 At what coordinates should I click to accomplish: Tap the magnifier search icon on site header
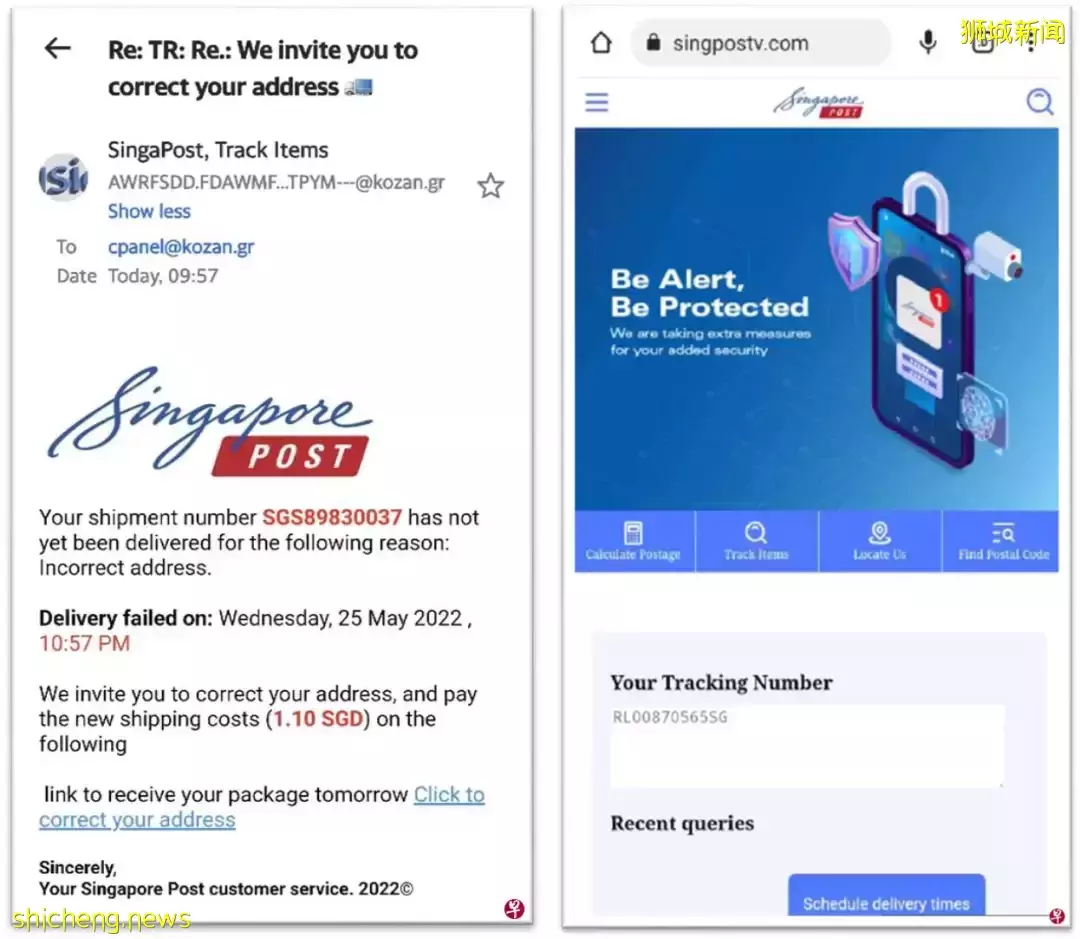tap(1039, 102)
